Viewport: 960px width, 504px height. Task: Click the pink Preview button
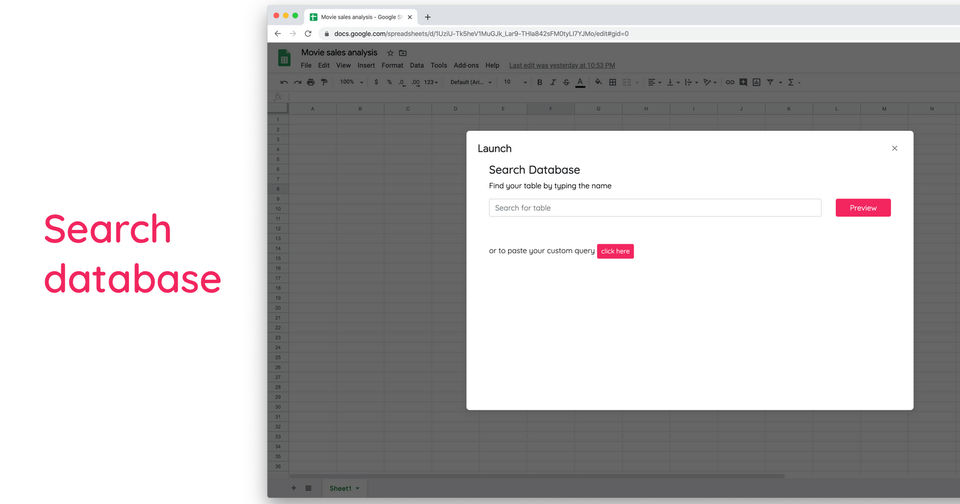[863, 208]
